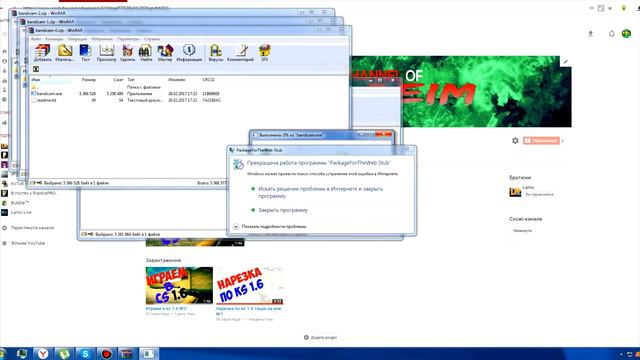Sort by the CRC32 column header

click(x=208, y=80)
